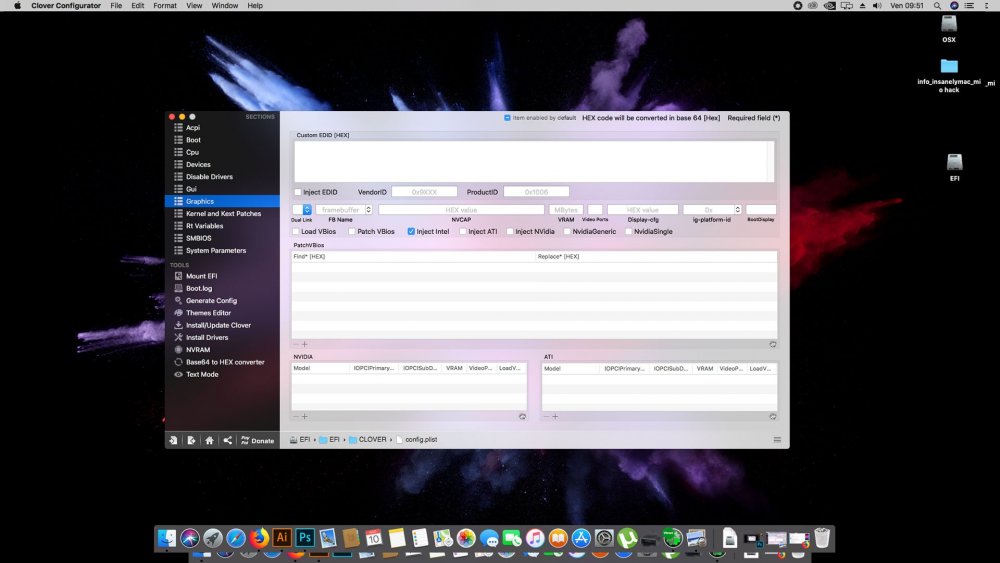Open the Install Drivers tool
Viewport: 1000px width, 563px height.
207,337
